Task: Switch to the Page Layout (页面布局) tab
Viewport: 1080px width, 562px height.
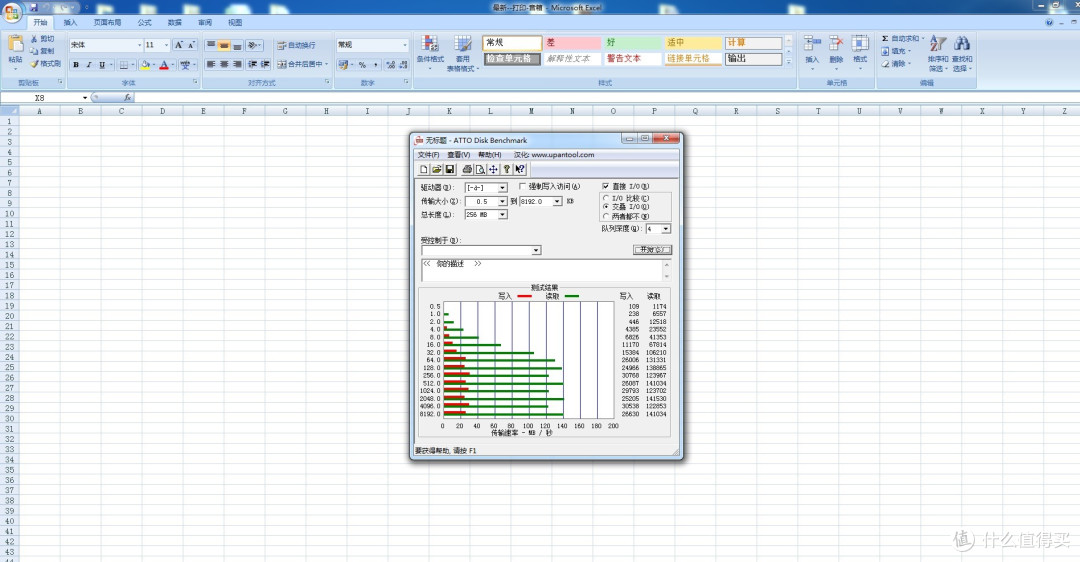Action: (107, 23)
